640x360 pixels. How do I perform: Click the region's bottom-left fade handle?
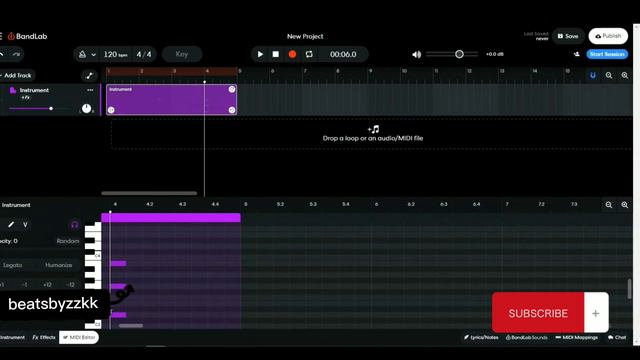point(111,110)
